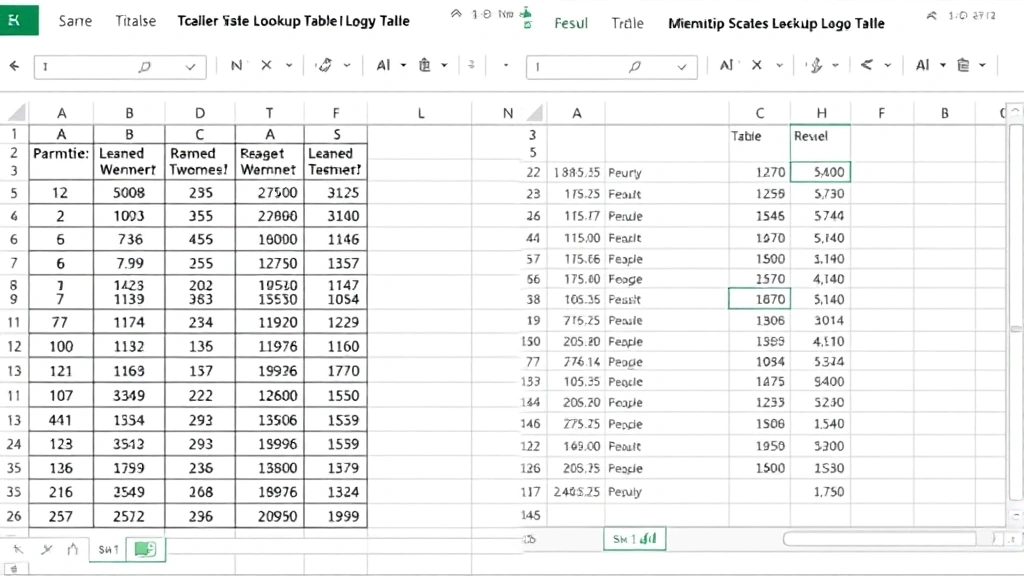Expand the right name box dropdown chevron
The height and width of the screenshot is (576, 1024).
(x=683, y=67)
